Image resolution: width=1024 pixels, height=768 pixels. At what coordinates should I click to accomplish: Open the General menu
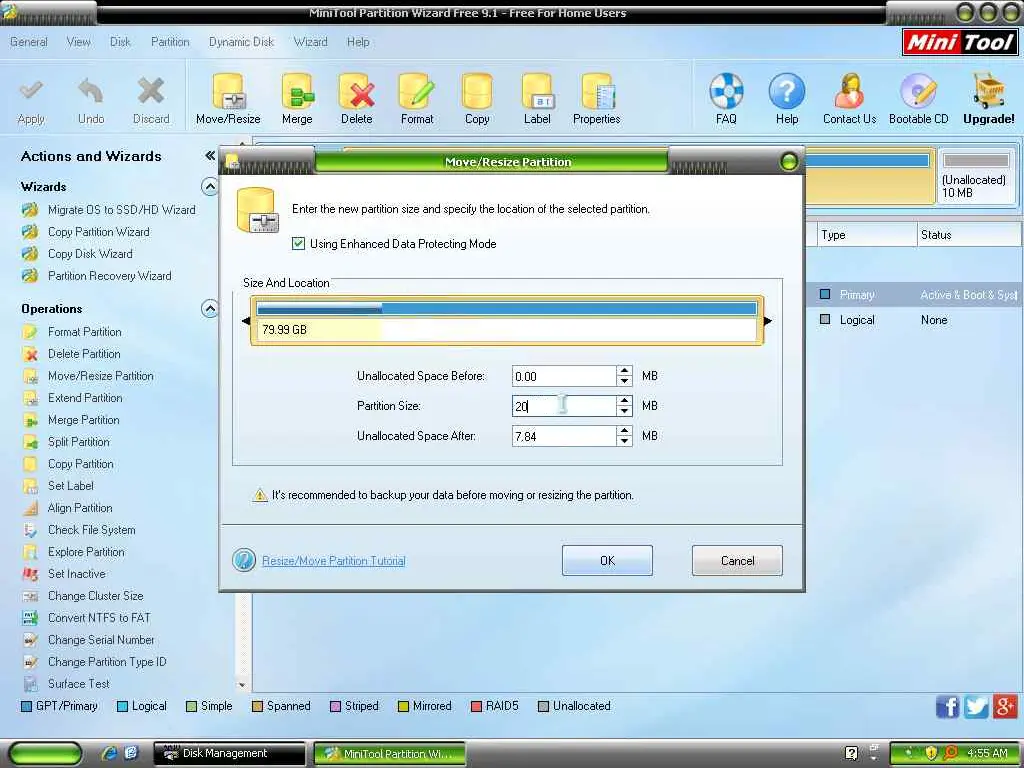(29, 42)
